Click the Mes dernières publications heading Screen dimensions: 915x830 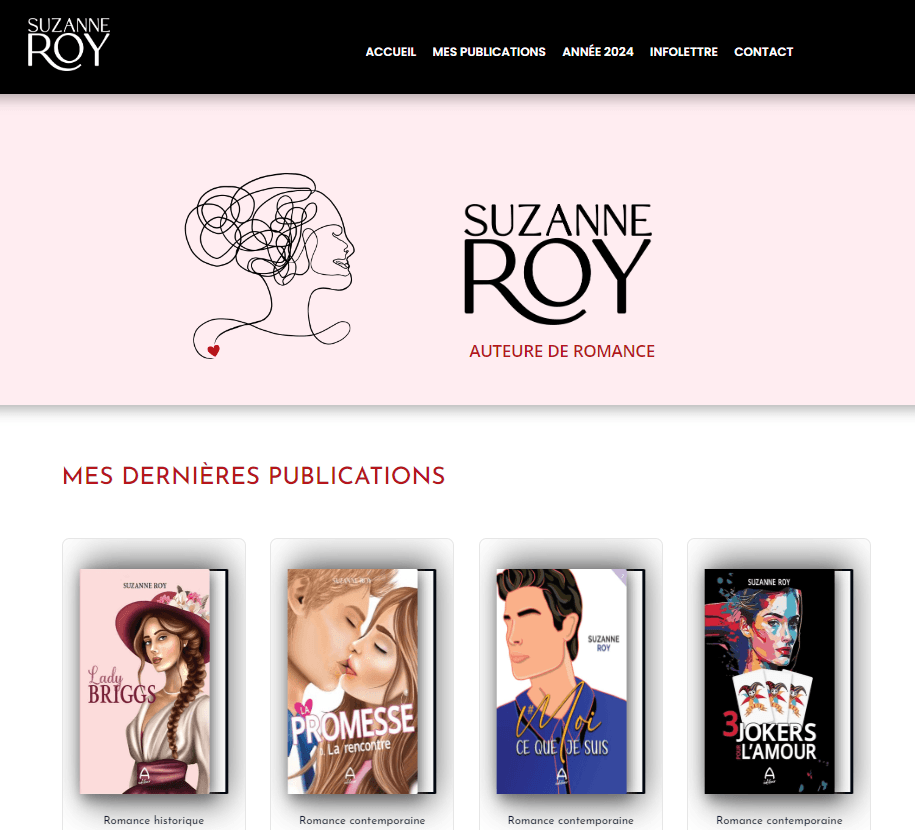(x=254, y=476)
